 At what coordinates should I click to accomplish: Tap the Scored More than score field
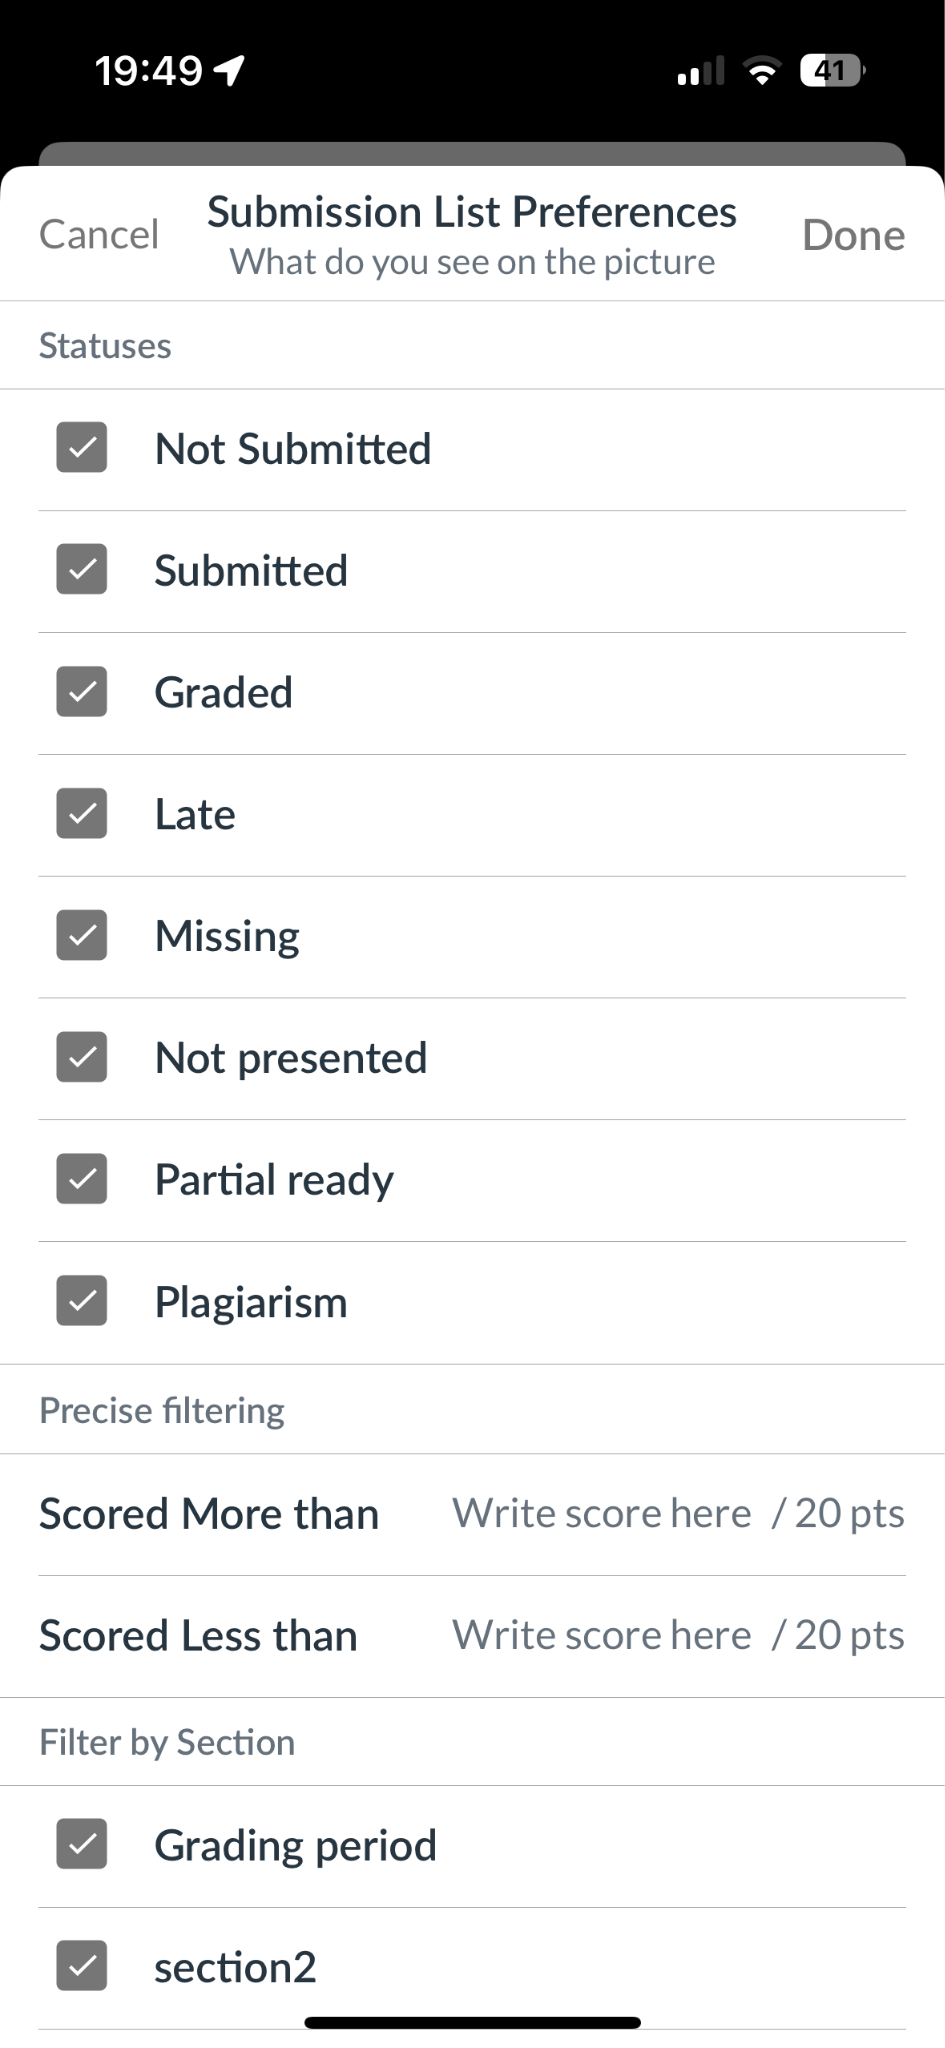point(602,1514)
